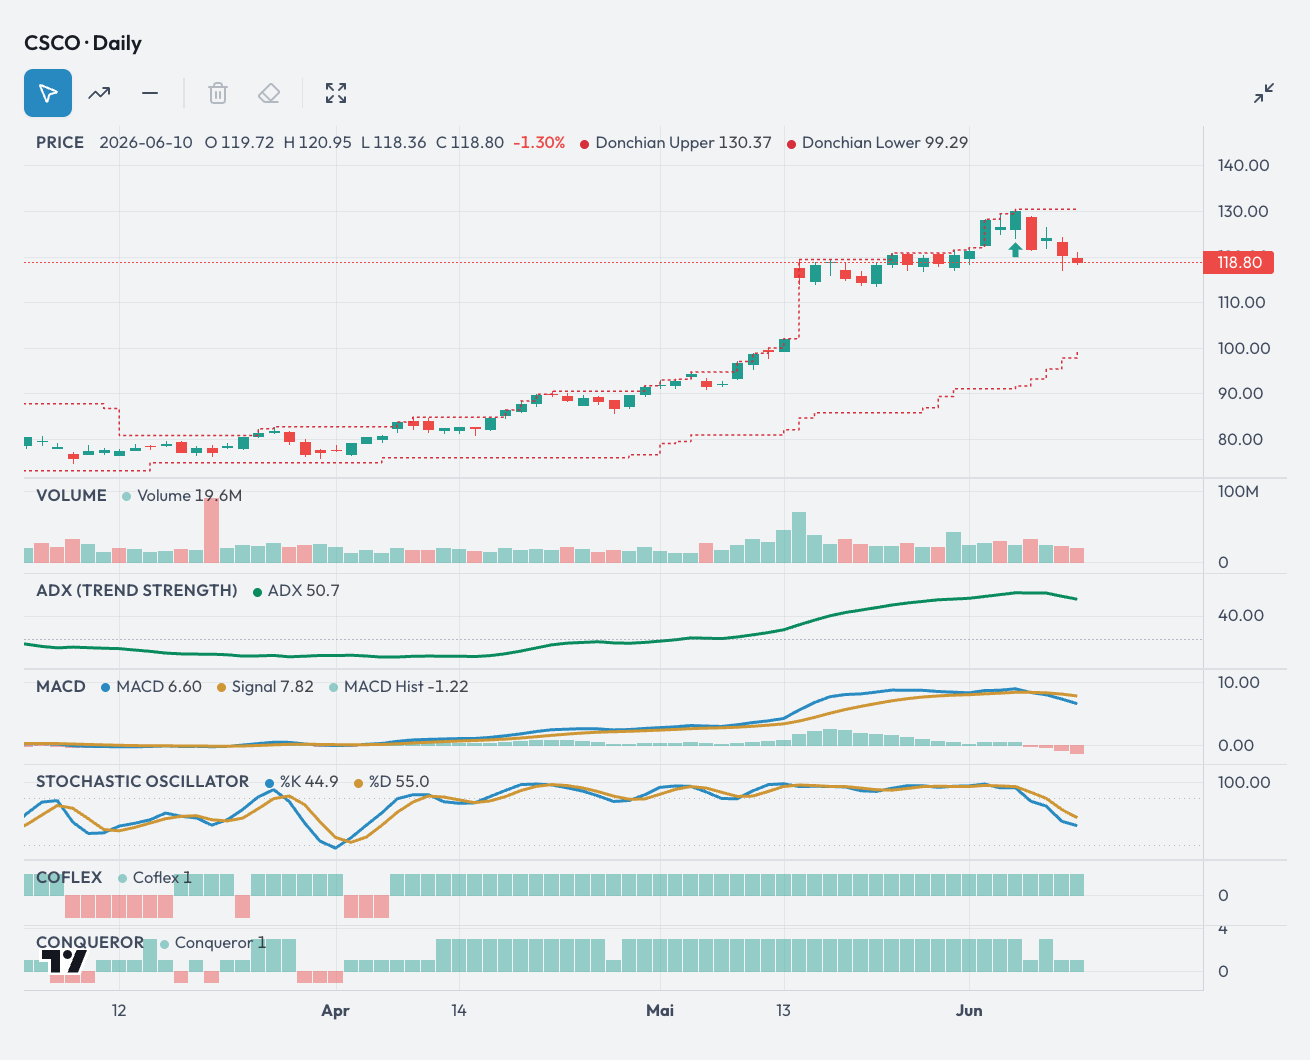Viewport: 1310px width, 1060px height.
Task: Click the Signal 7.82 legend value
Action: (272, 686)
